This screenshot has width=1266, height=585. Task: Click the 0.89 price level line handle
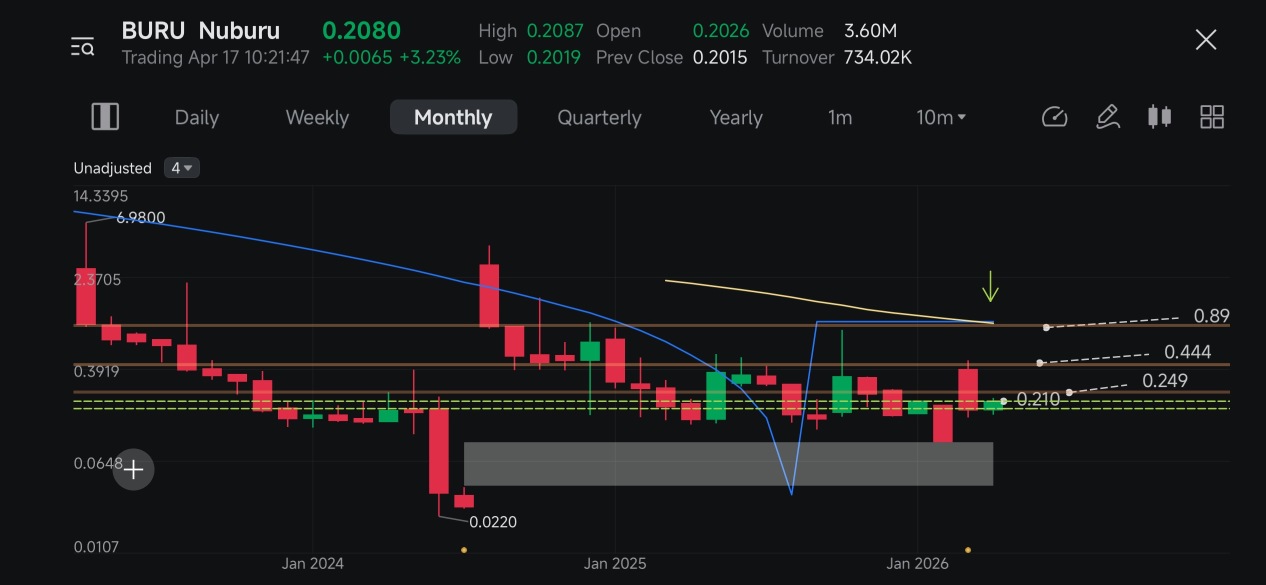1046,327
